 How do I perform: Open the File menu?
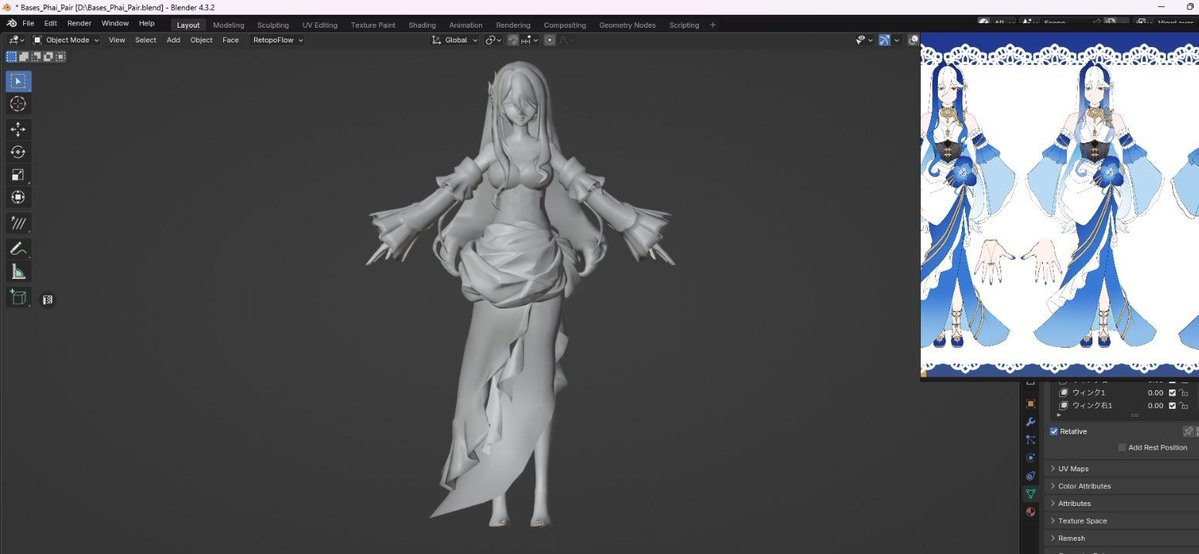coord(28,24)
